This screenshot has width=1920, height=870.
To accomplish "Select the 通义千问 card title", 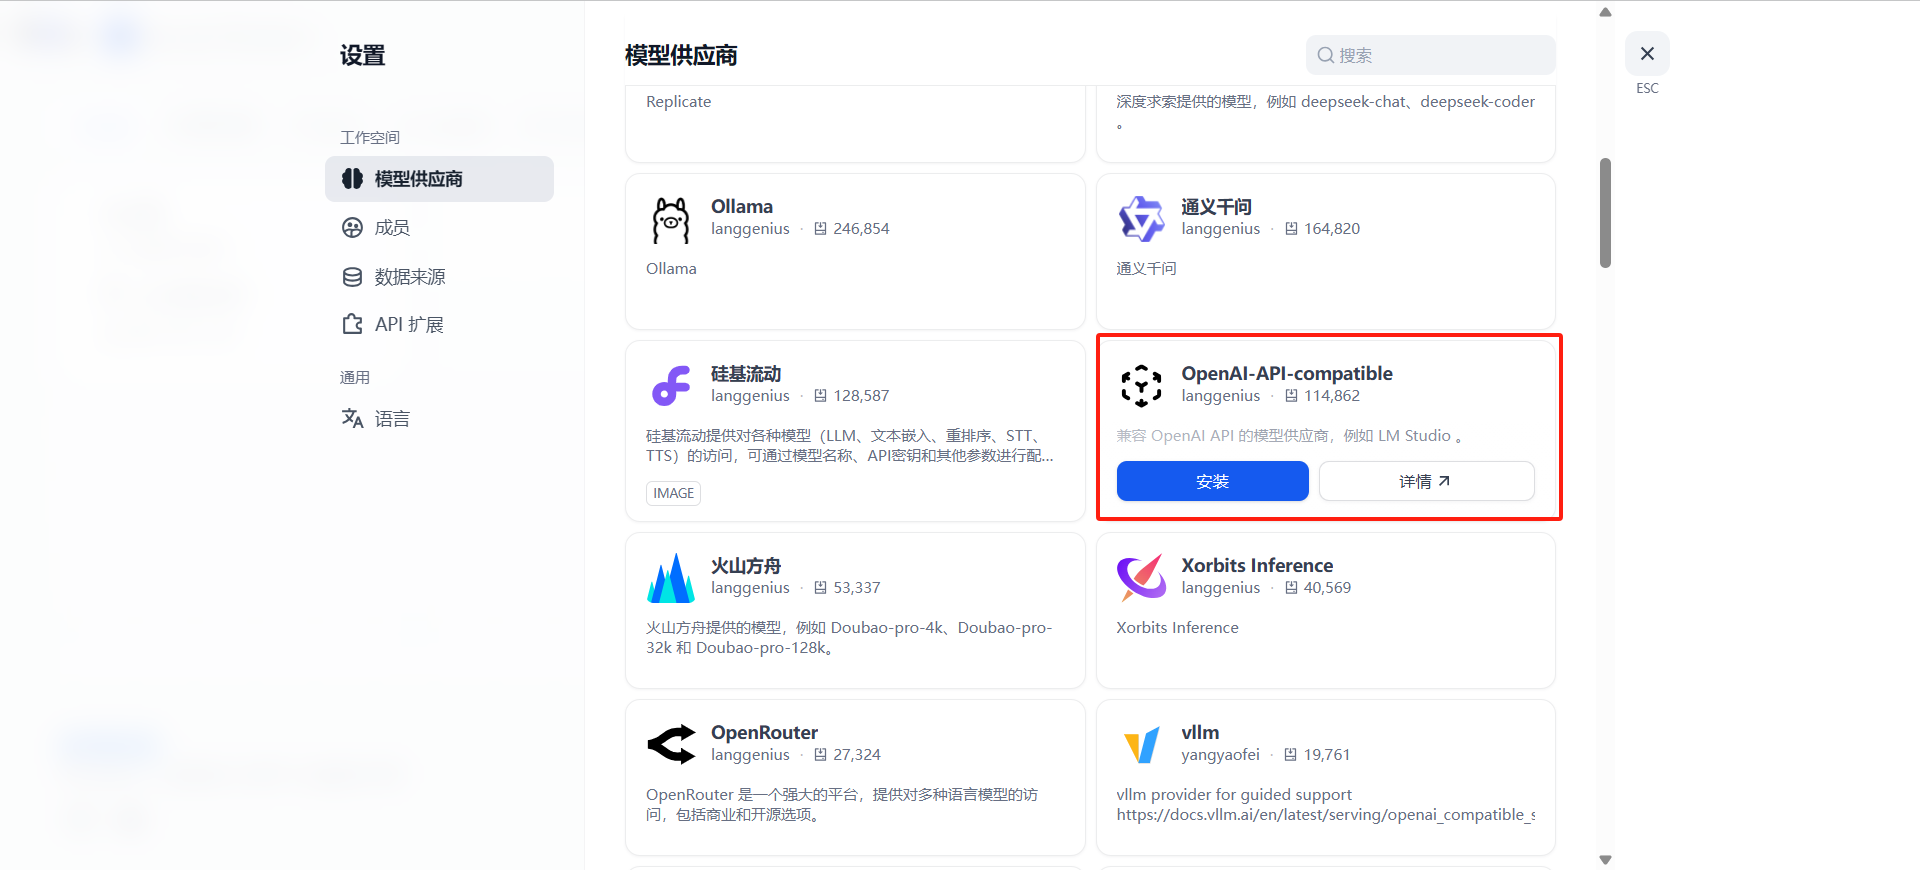I will click(1216, 207).
